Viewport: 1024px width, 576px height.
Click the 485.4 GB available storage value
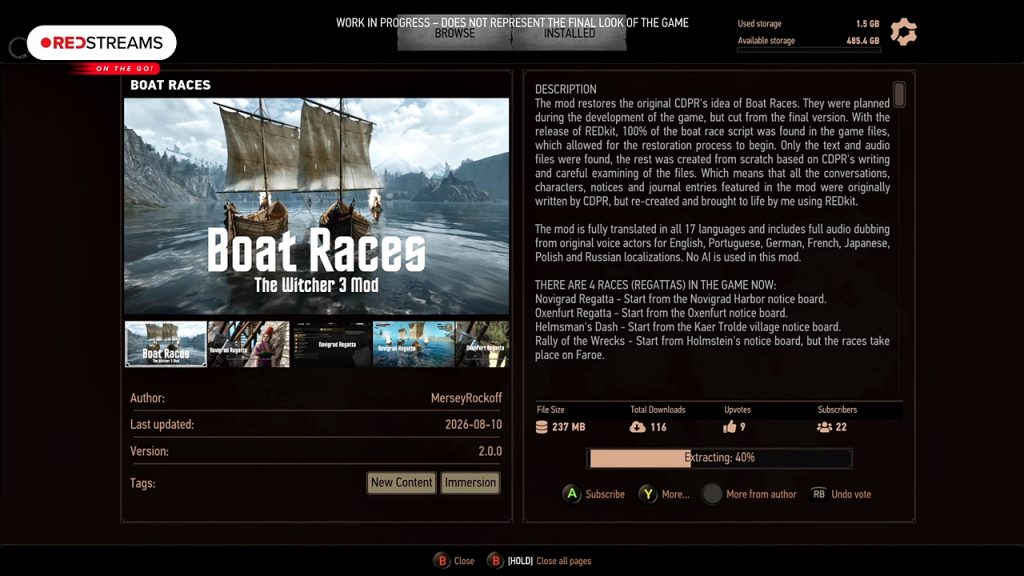point(863,40)
